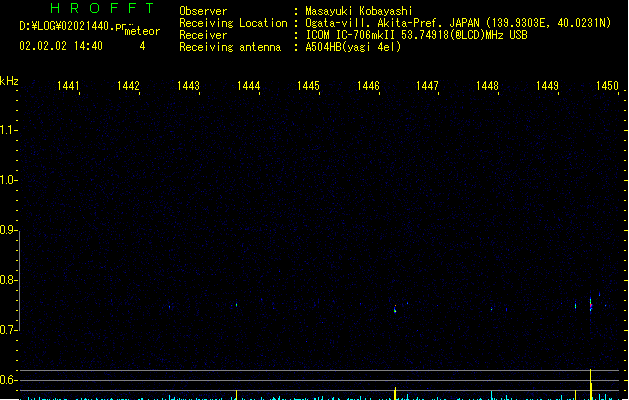Click the tall yellow power spike before 1450

coord(590,384)
